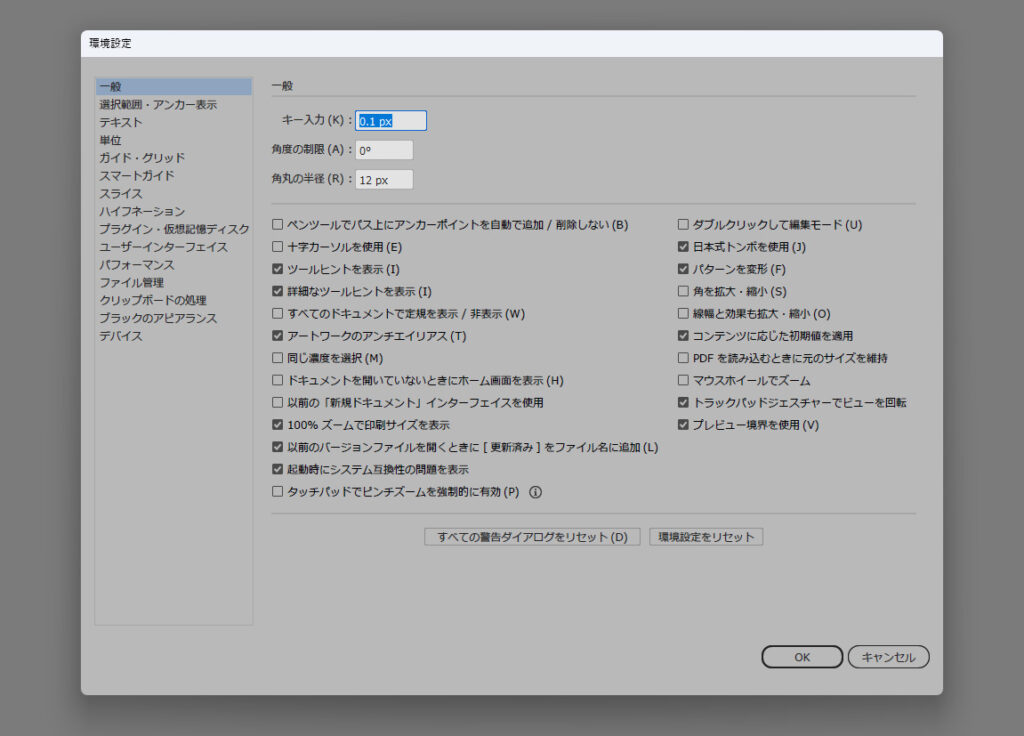This screenshot has width=1024, height=736.
Task: Uncheck ツールヒントを表示 checkbox
Action: click(278, 269)
